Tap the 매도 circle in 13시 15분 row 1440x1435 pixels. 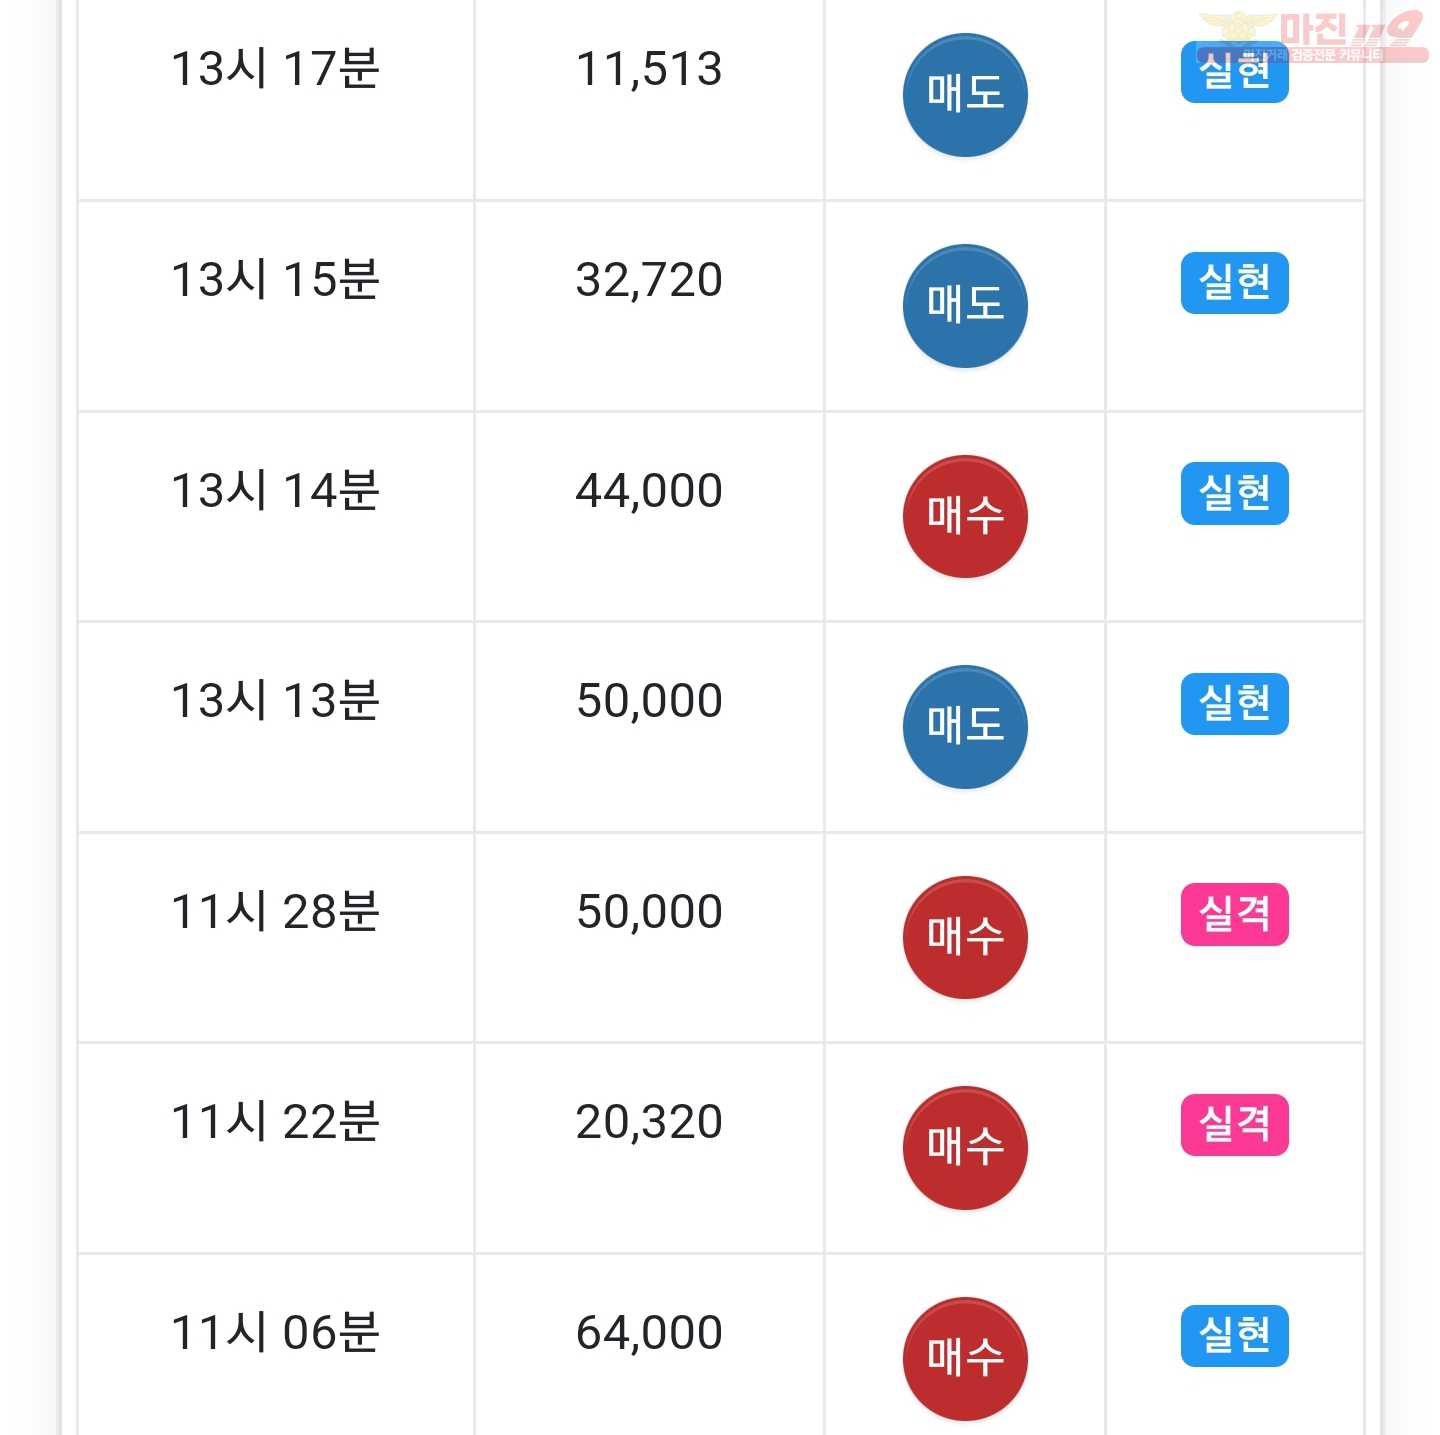pyautogui.click(x=965, y=306)
